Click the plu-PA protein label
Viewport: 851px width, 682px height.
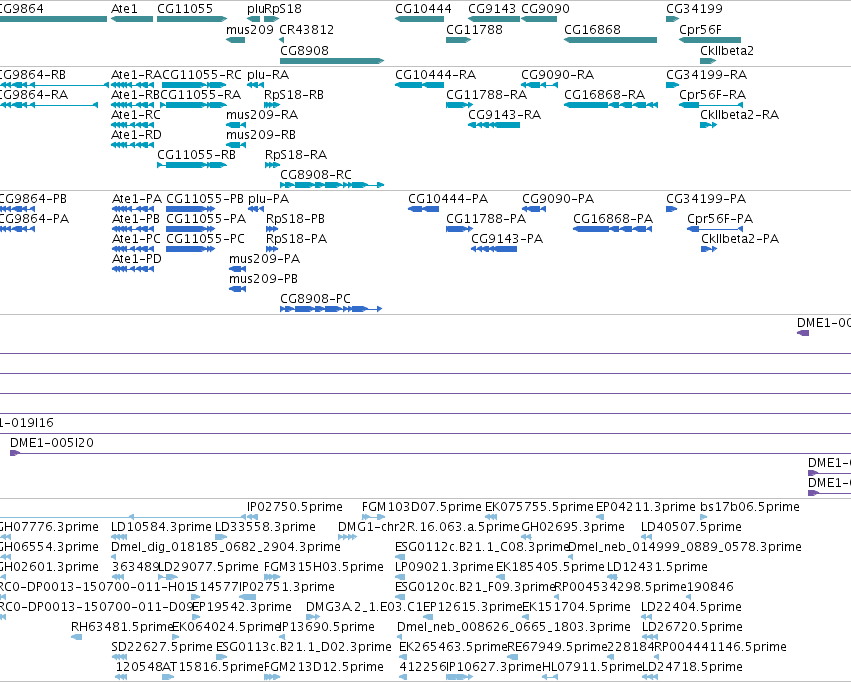(x=269, y=199)
